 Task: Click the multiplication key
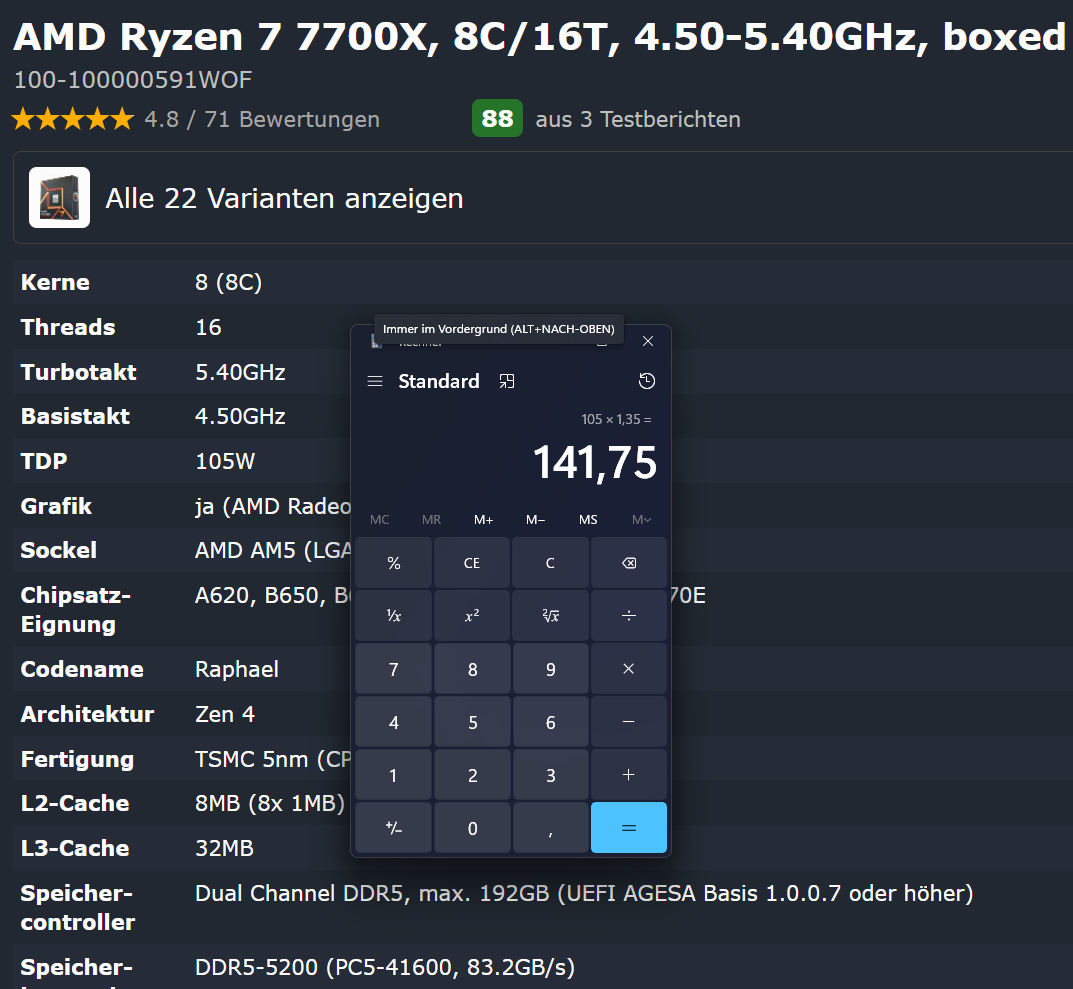(x=629, y=669)
